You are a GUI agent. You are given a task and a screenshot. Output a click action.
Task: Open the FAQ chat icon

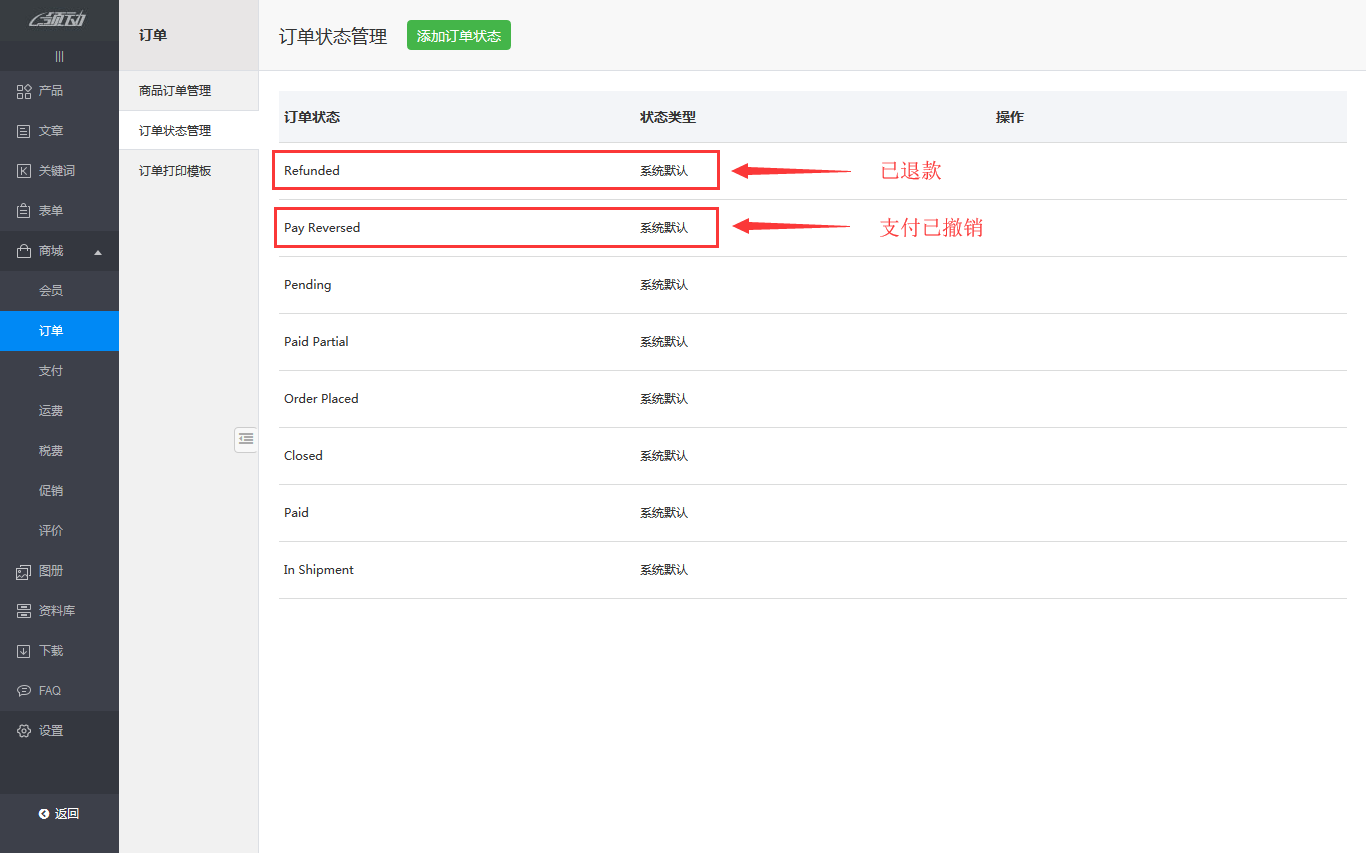[23, 690]
